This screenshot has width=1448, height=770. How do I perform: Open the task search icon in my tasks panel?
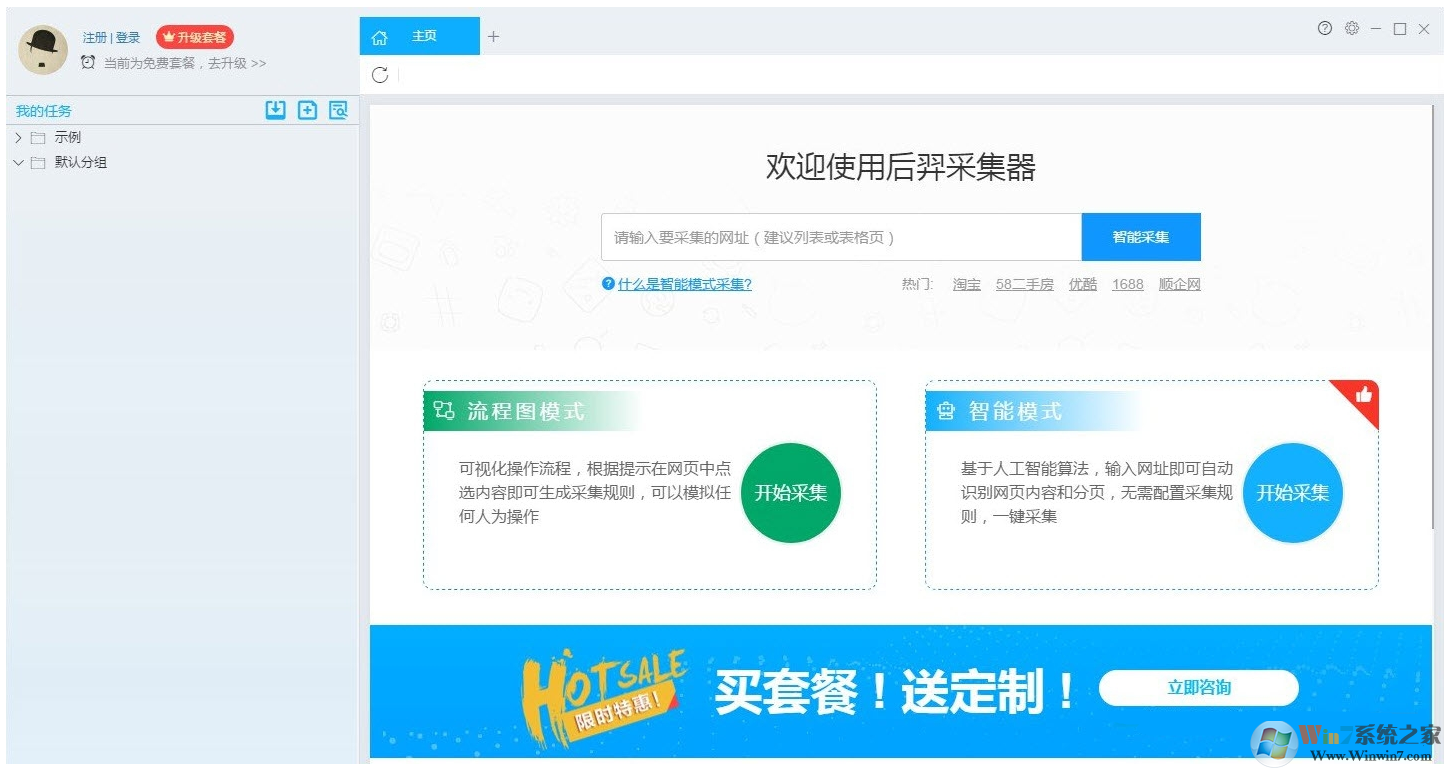(339, 110)
